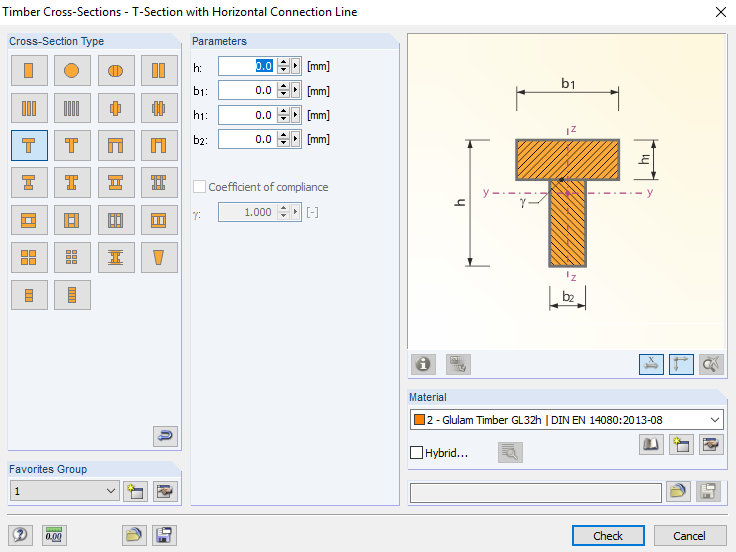Click the cross-section name text field
This screenshot has width=736, height=552.
click(x=536, y=492)
